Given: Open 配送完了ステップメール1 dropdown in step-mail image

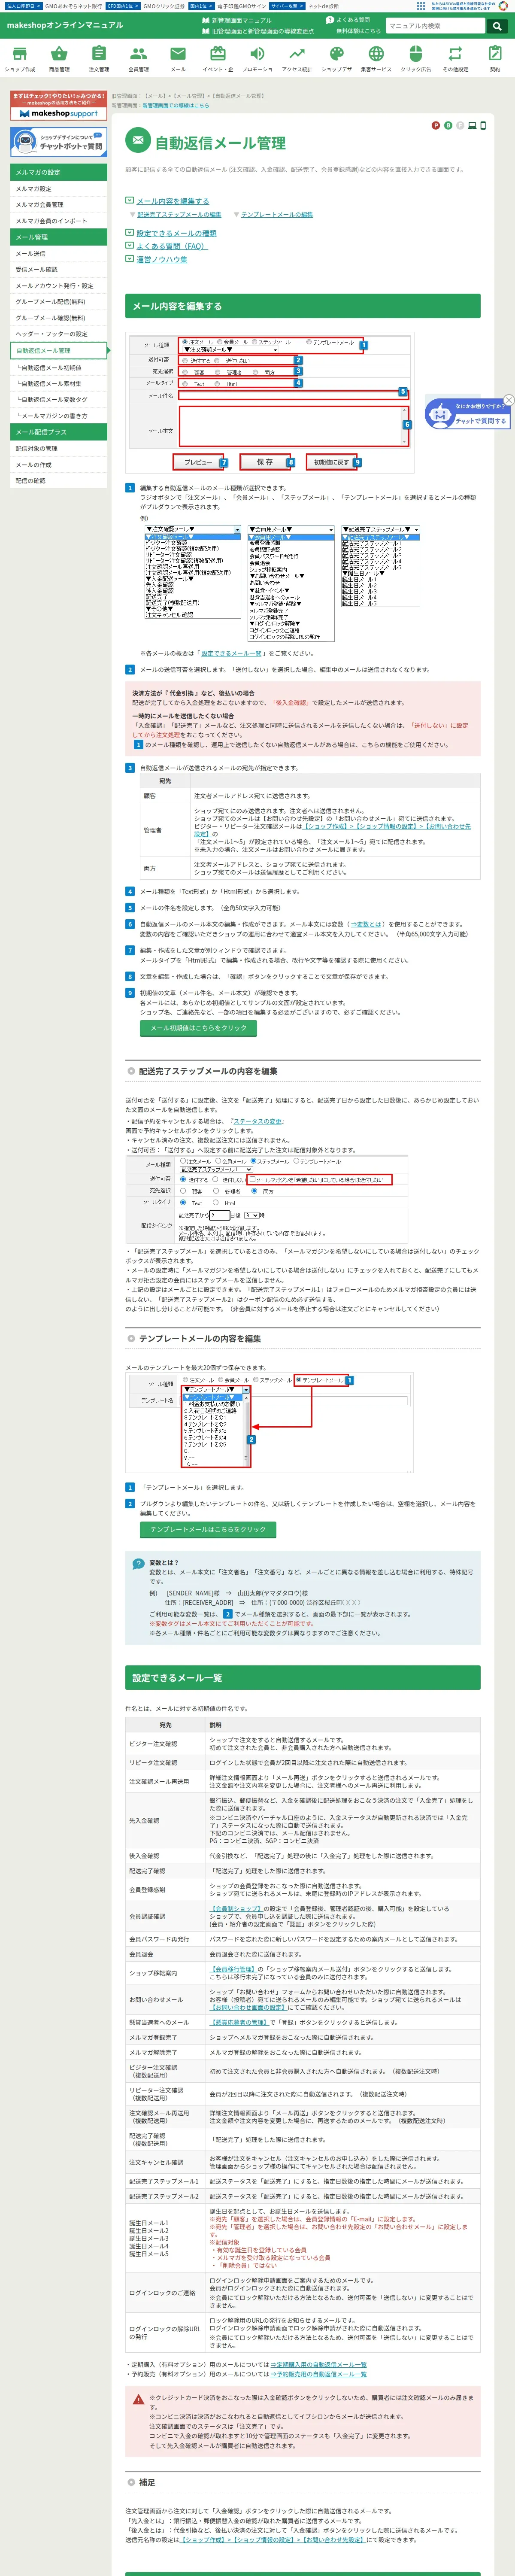Looking at the screenshot, I should point(215,1169).
